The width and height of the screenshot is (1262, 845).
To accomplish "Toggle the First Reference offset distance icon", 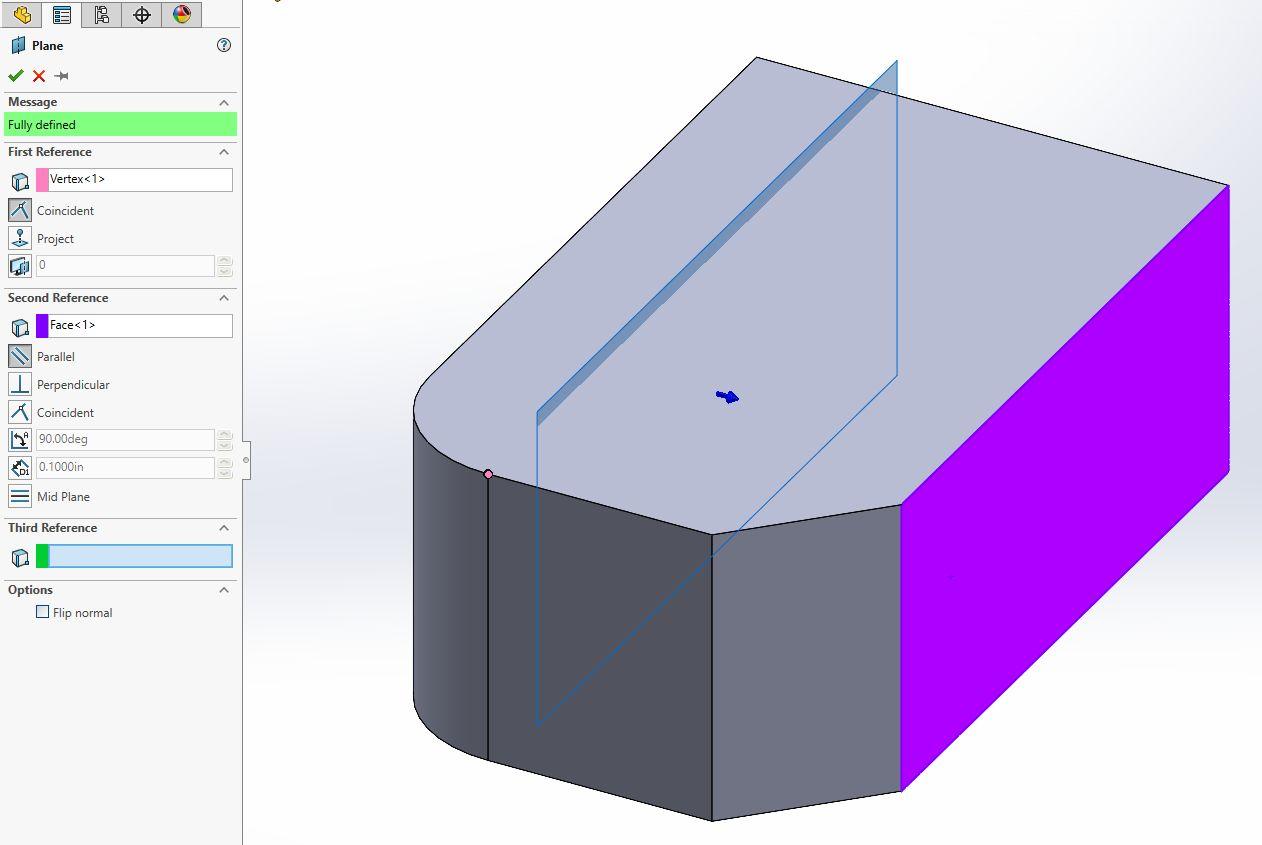I will point(20,266).
